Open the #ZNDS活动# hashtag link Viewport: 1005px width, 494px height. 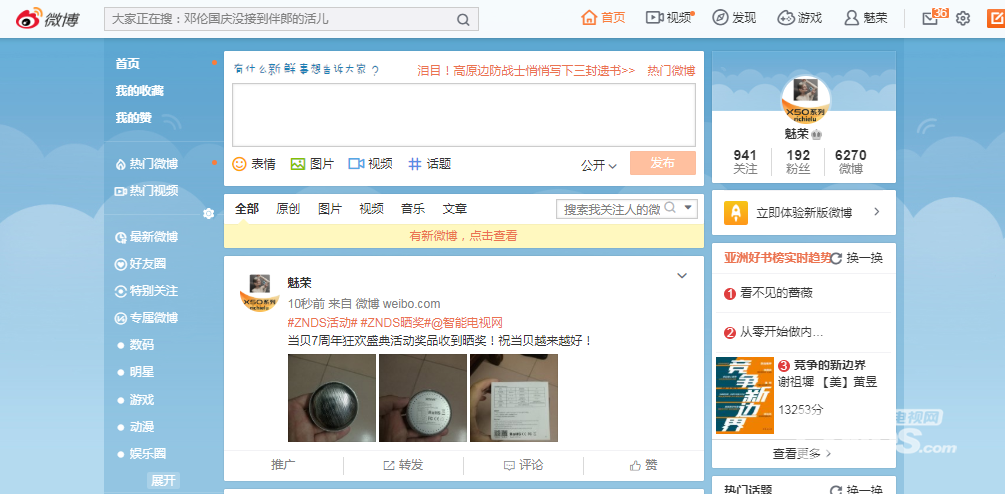(322, 322)
